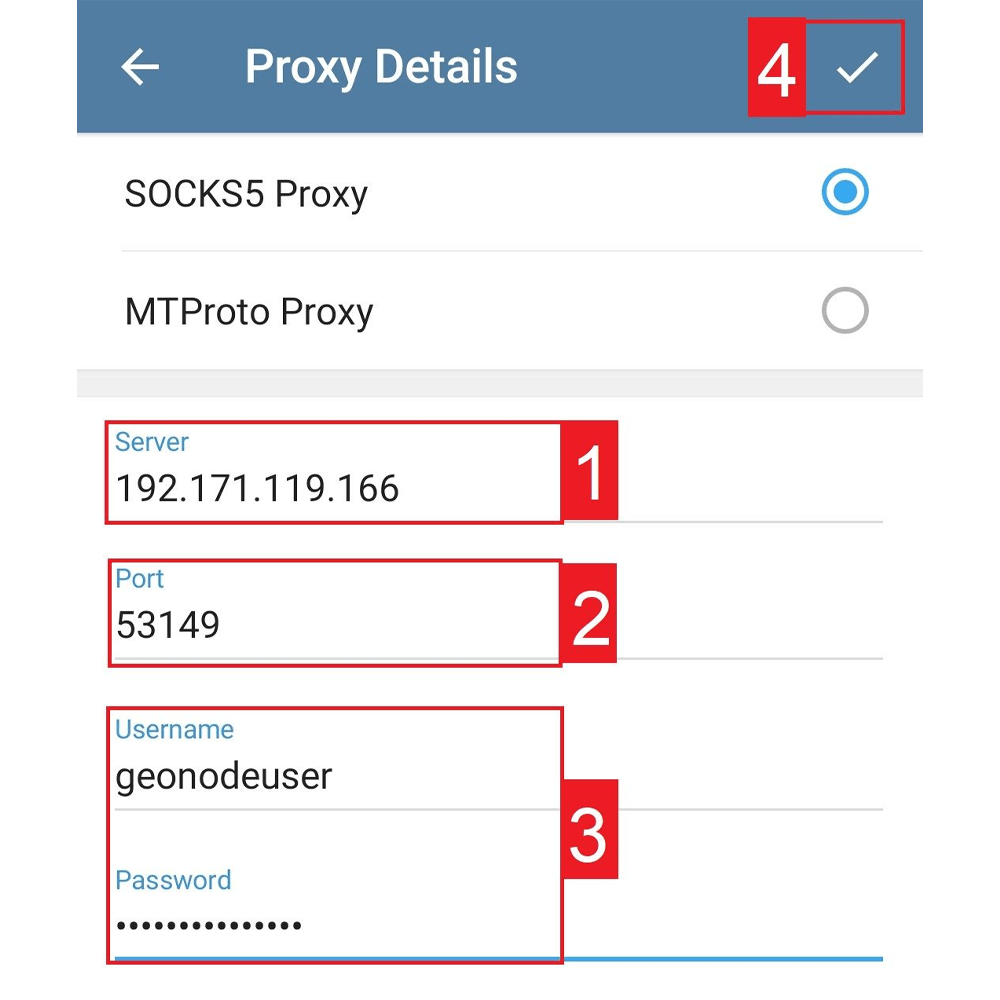Viewport: 1000px width, 1000px height.
Task: Select the SOCKS5 Proxy radio button
Action: pyautogui.click(x=845, y=192)
